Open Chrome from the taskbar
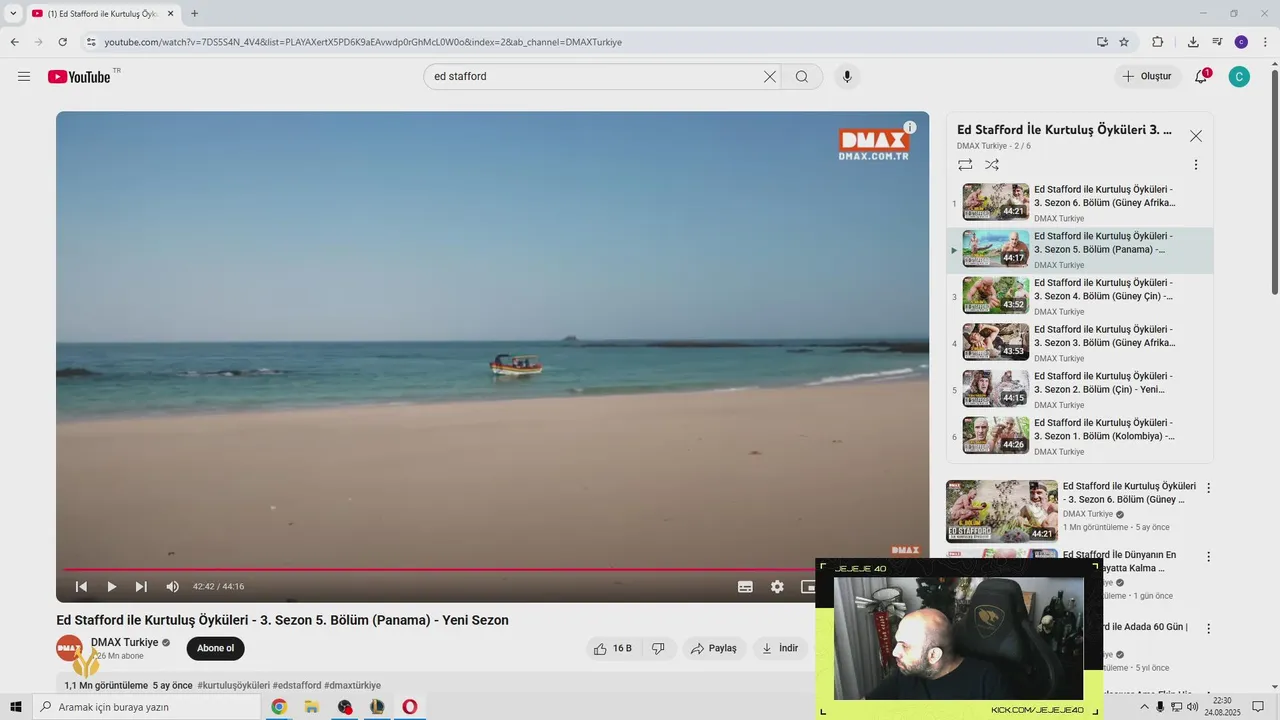The height and width of the screenshot is (720, 1280). tap(279, 707)
